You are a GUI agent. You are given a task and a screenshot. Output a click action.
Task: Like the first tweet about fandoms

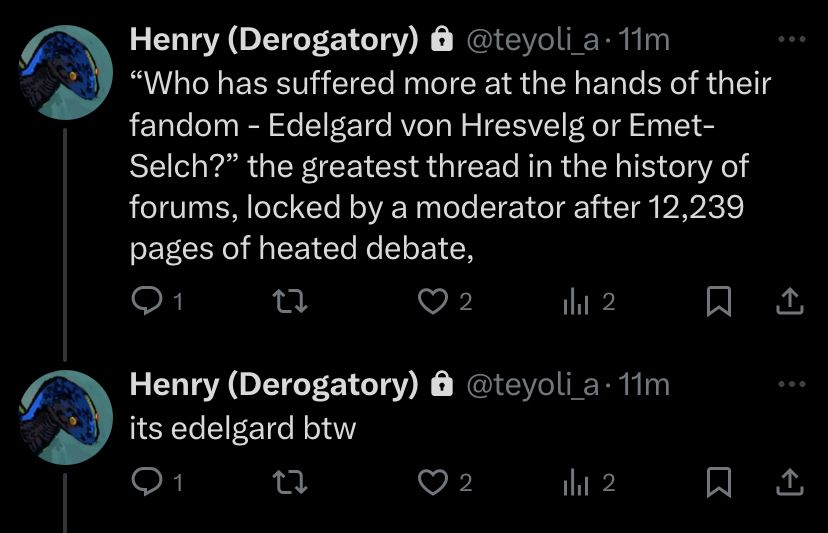[x=432, y=301]
